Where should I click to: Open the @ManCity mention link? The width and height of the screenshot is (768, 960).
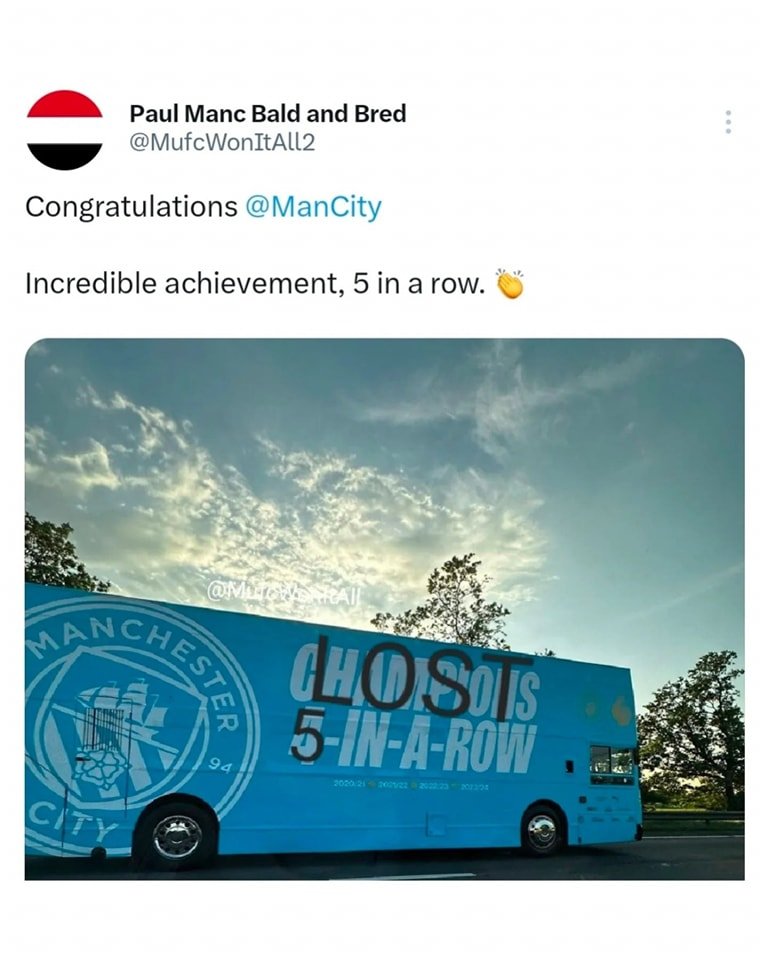click(x=313, y=207)
